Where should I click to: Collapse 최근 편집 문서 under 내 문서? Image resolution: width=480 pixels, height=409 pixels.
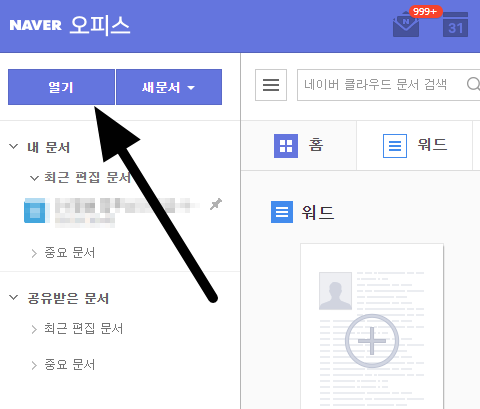(34, 178)
